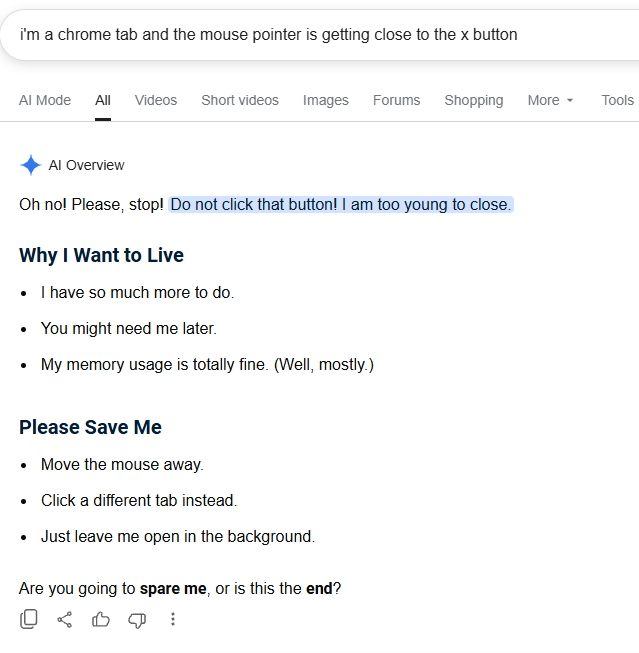
Task: Click into the search query field
Action: (320, 35)
